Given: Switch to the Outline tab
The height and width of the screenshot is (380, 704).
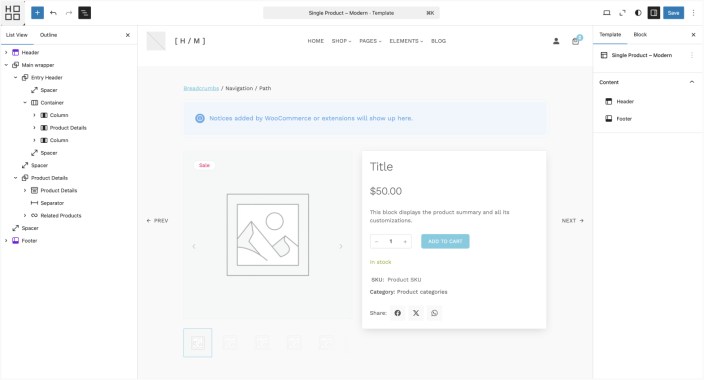Looking at the screenshot, I should [48, 35].
